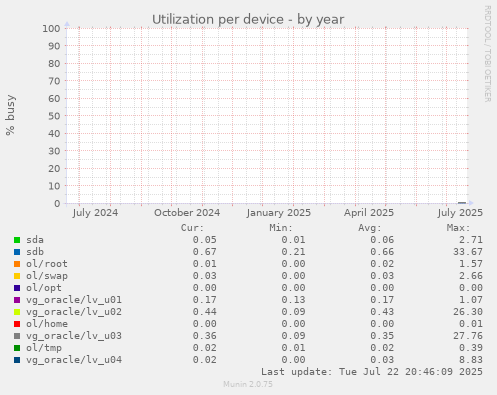Click vg_oracle/lv_u01 minimum value 0.13
This screenshot has height=395, width=497.
[293, 300]
